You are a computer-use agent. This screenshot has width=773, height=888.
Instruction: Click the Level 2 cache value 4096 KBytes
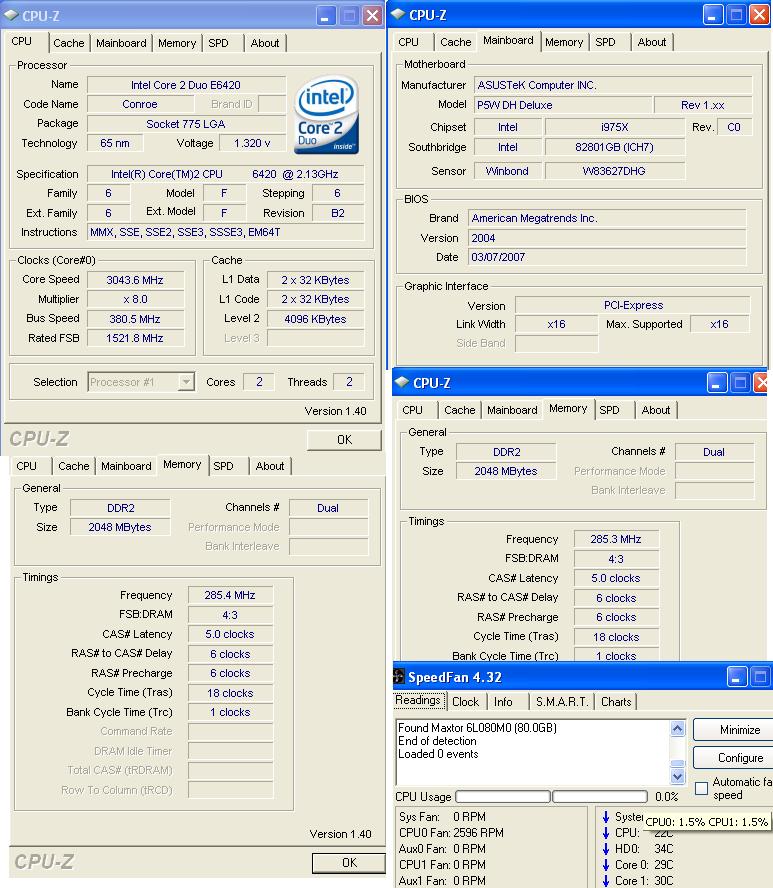(x=315, y=319)
